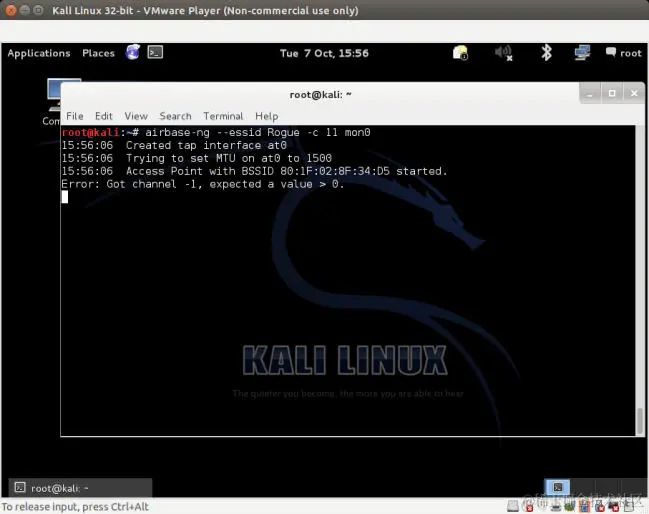
Task: Select the Computer desktop icon
Action: [53, 101]
